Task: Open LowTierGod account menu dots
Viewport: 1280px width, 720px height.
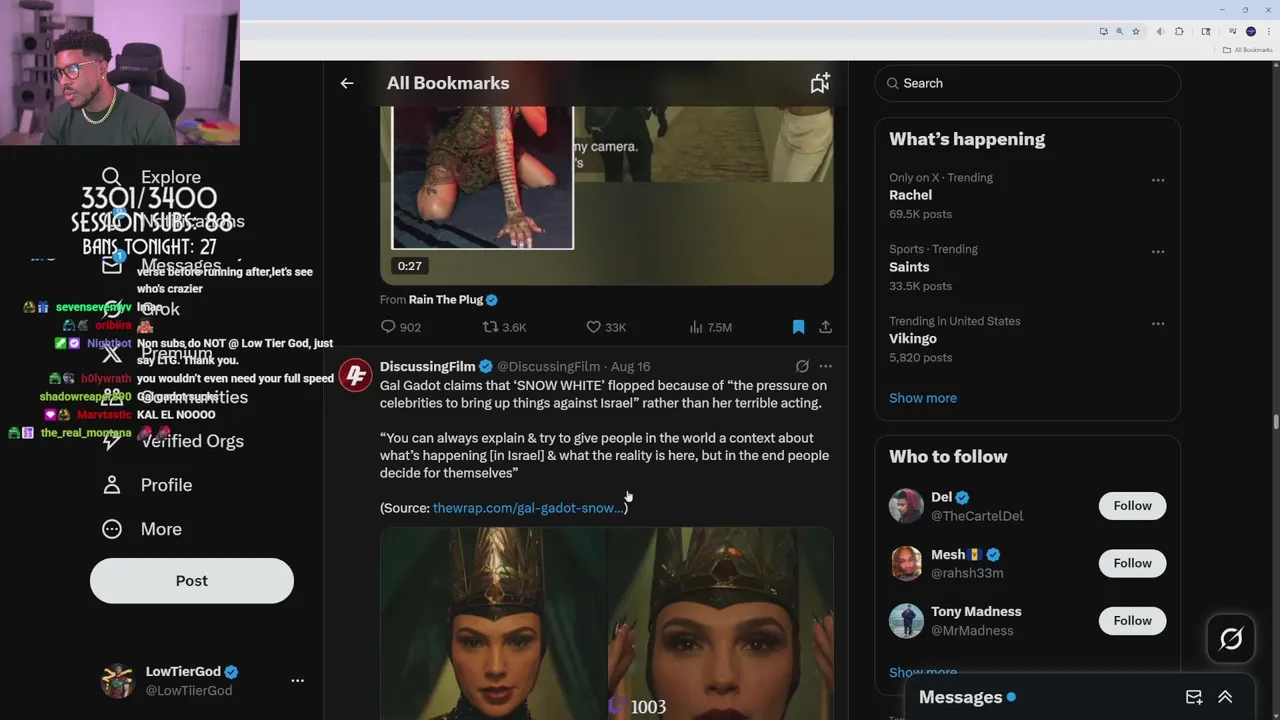Action: click(x=297, y=680)
